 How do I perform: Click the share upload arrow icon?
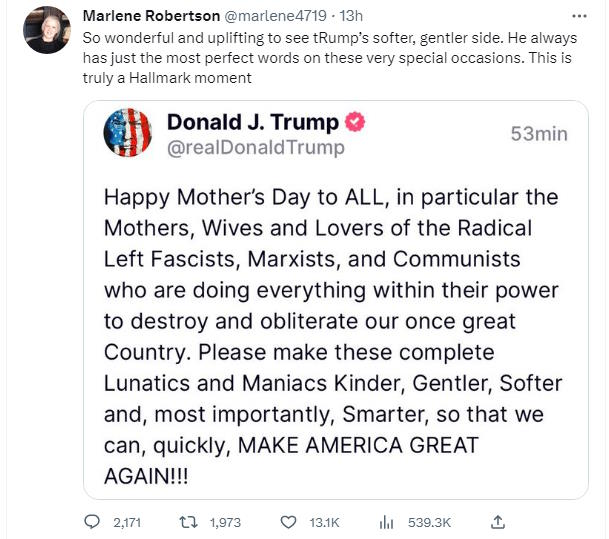[x=497, y=521]
